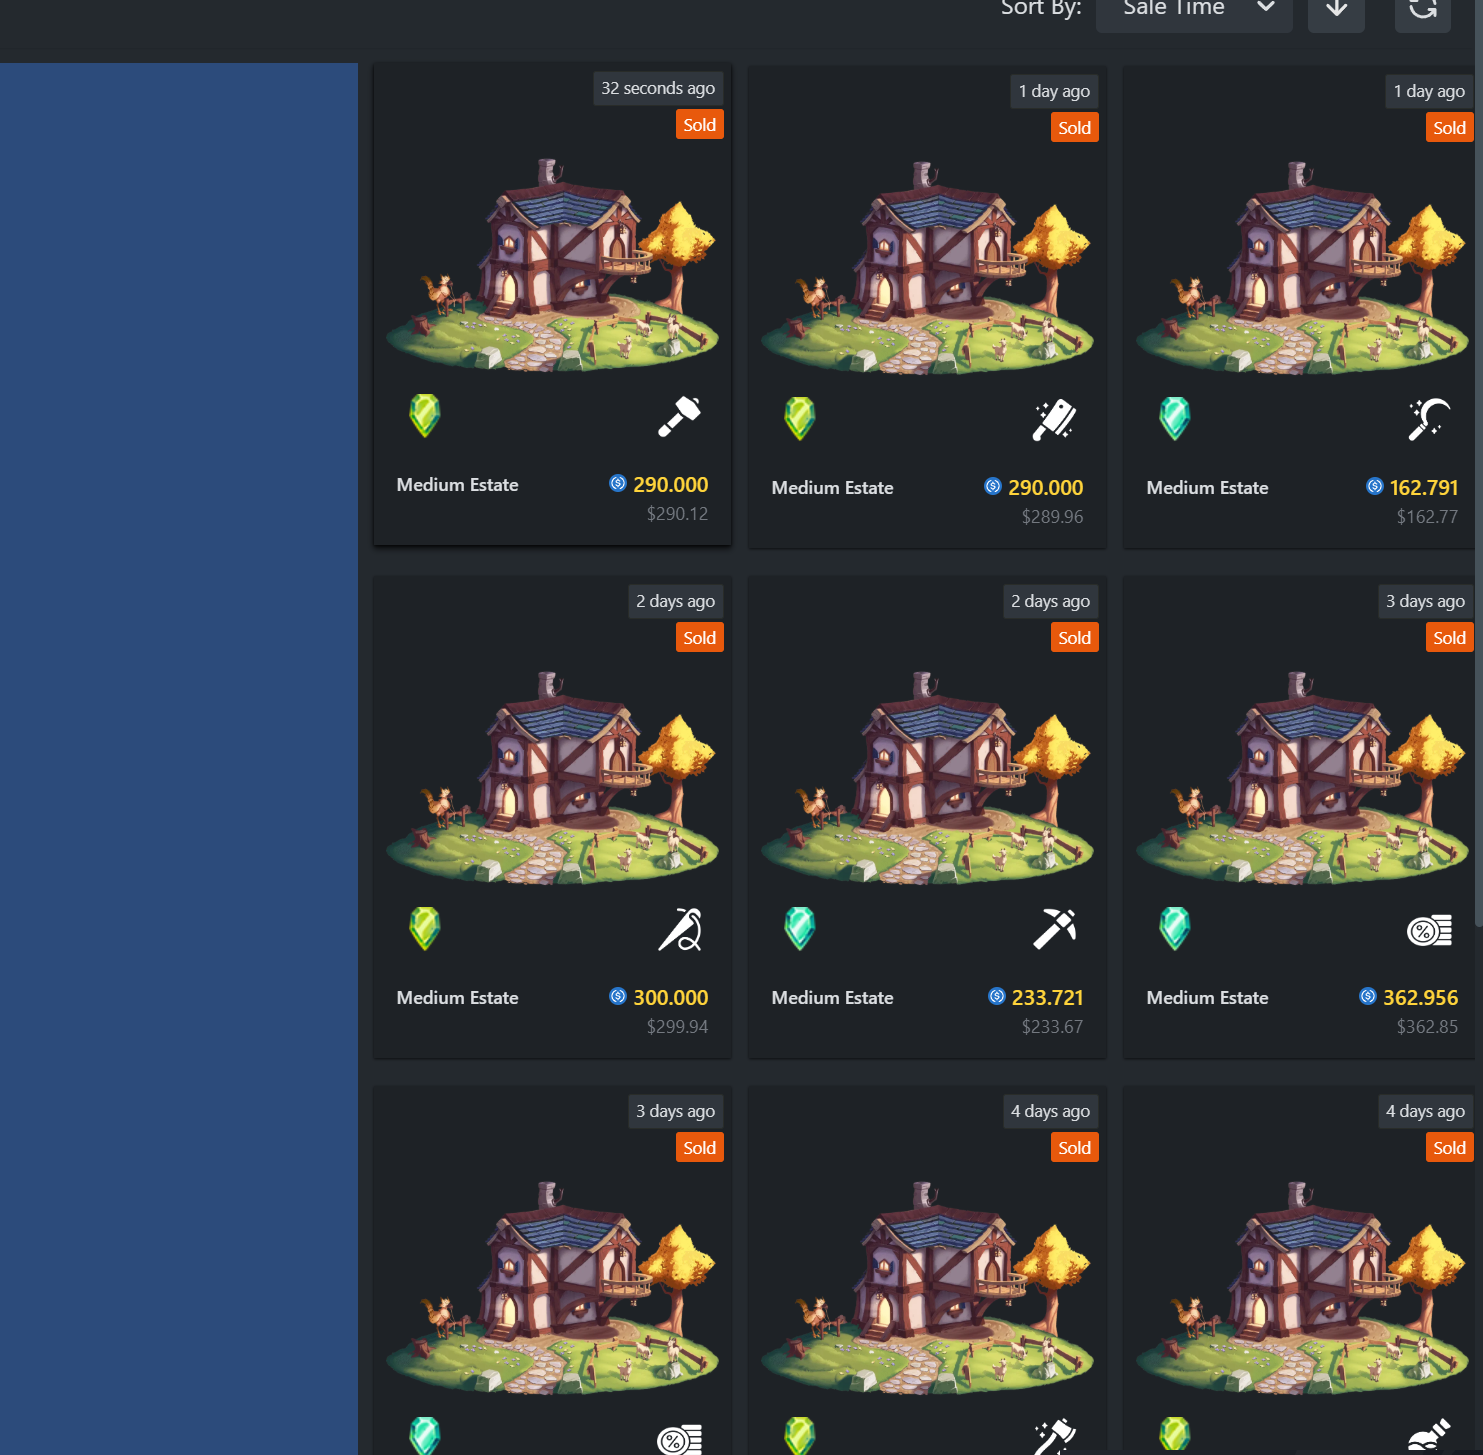
Task: Click Medium Estate title on 362.956 card
Action: coord(1208,998)
